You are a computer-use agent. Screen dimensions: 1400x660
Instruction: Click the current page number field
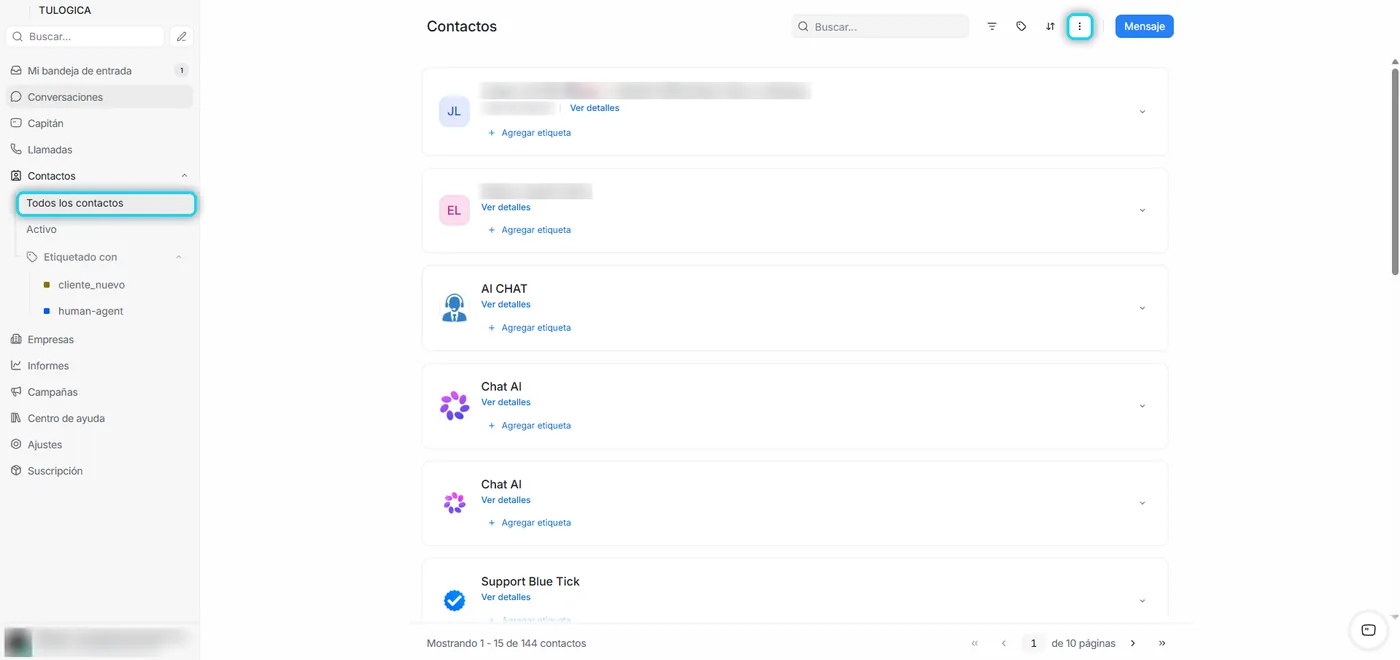1033,644
